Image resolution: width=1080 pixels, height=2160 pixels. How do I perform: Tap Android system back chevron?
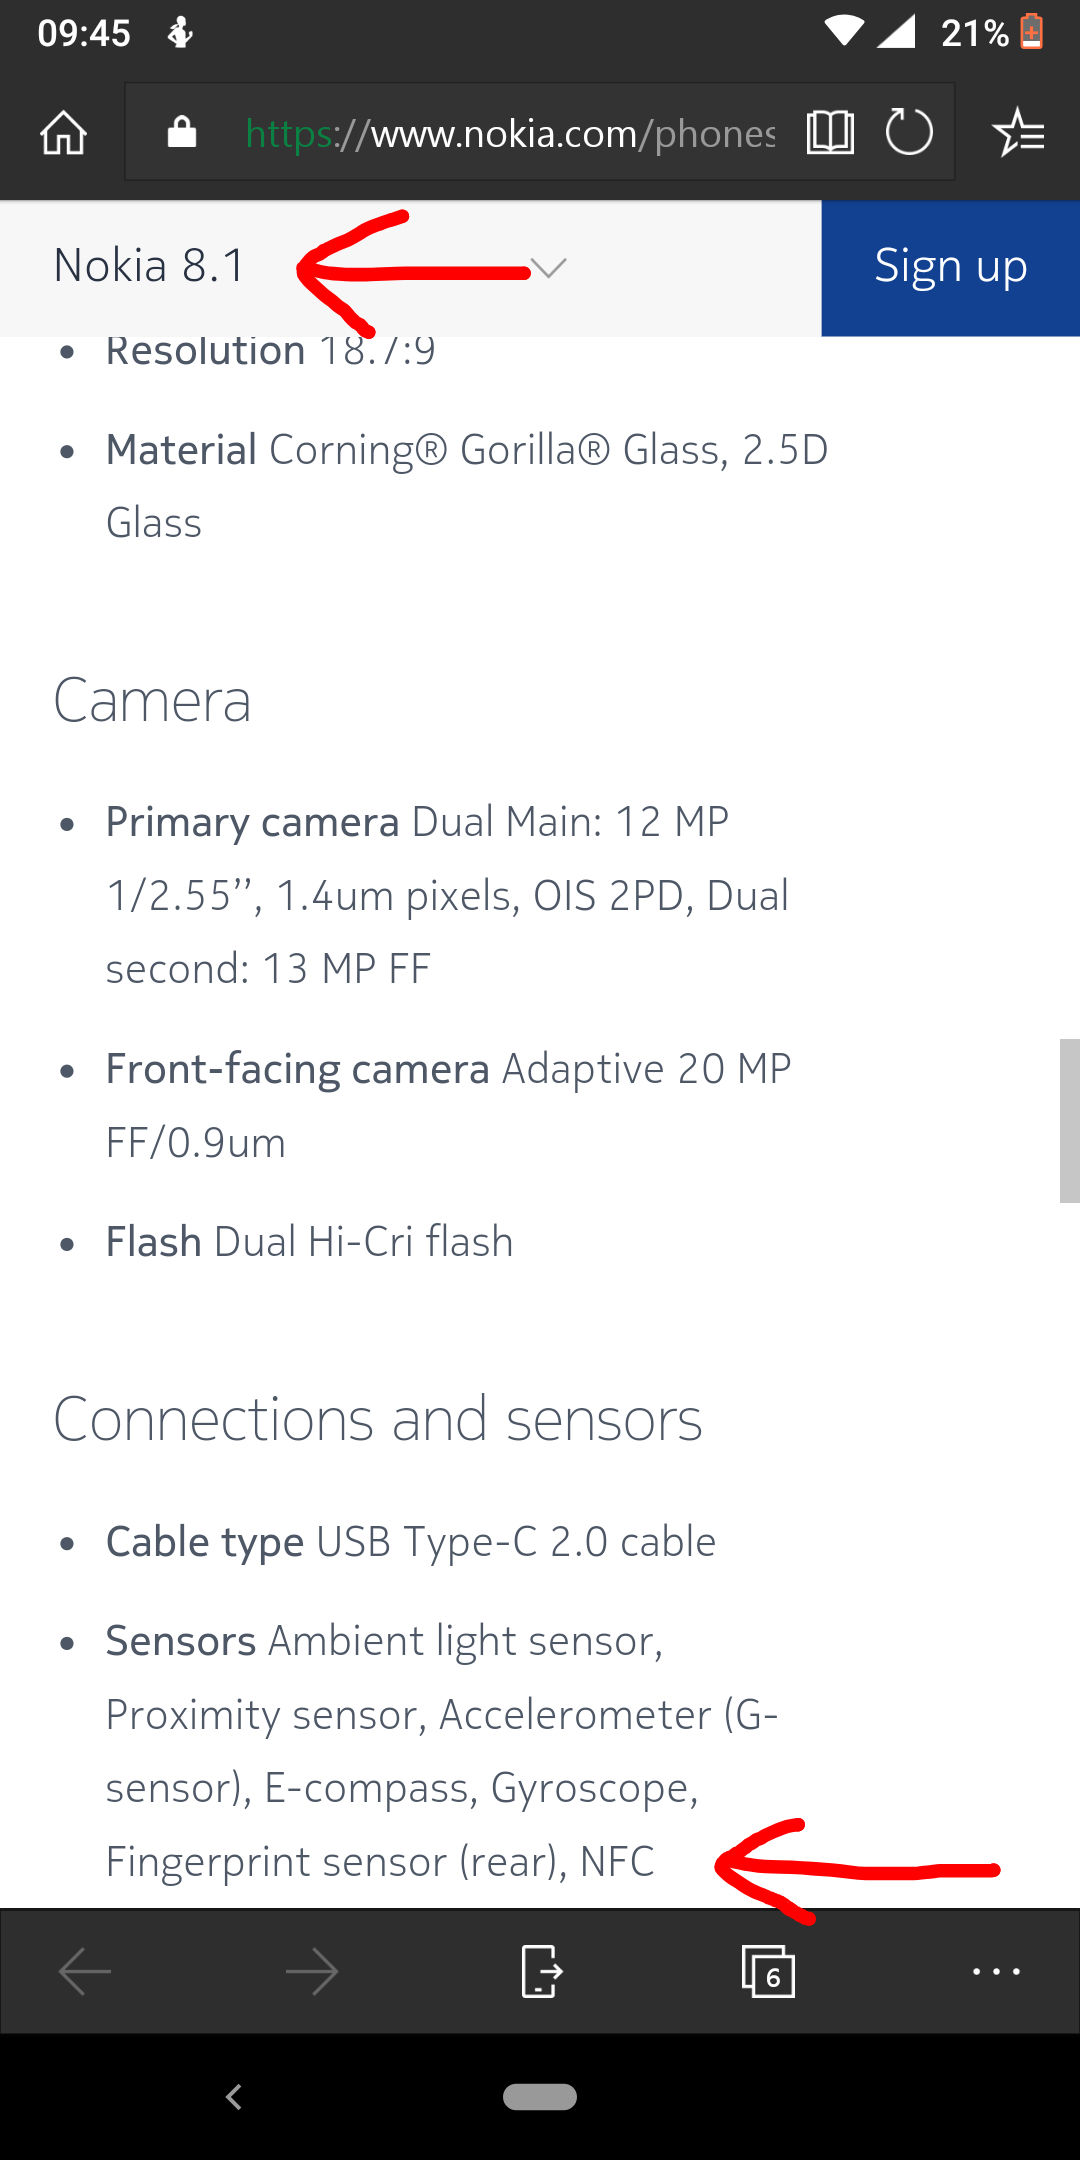234,2097
